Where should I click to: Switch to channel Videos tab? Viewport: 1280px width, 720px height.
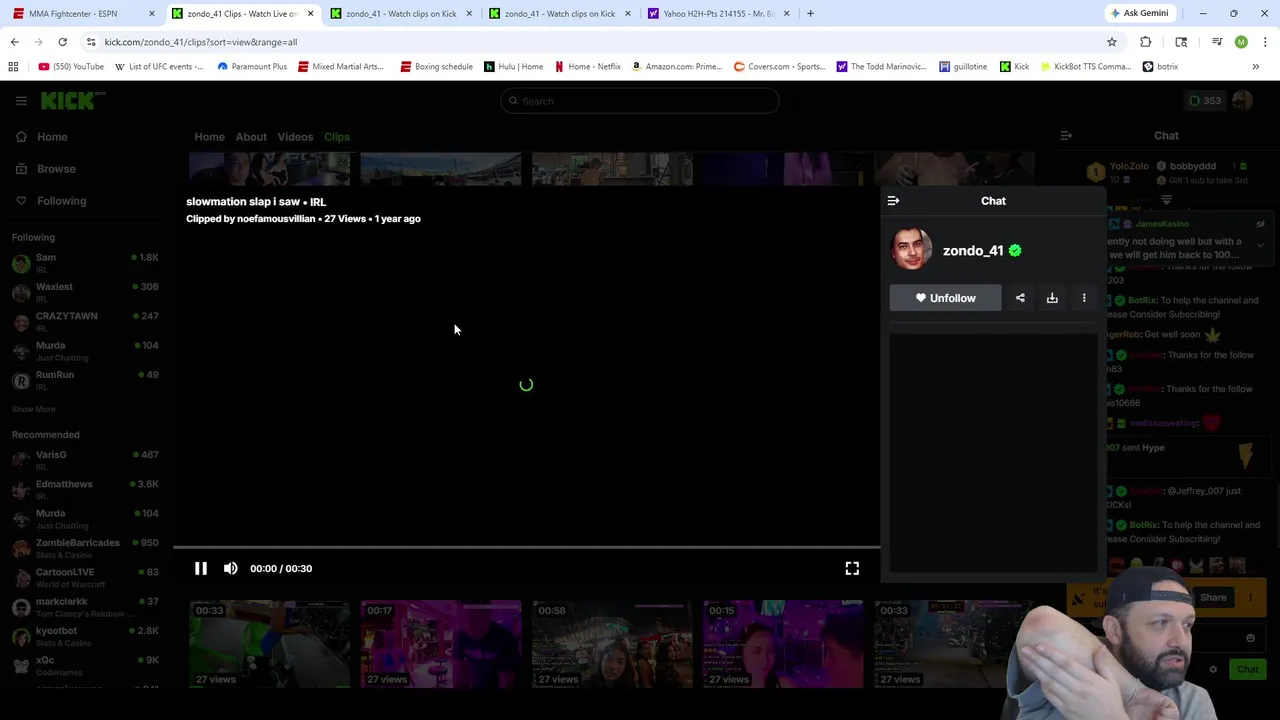point(295,137)
